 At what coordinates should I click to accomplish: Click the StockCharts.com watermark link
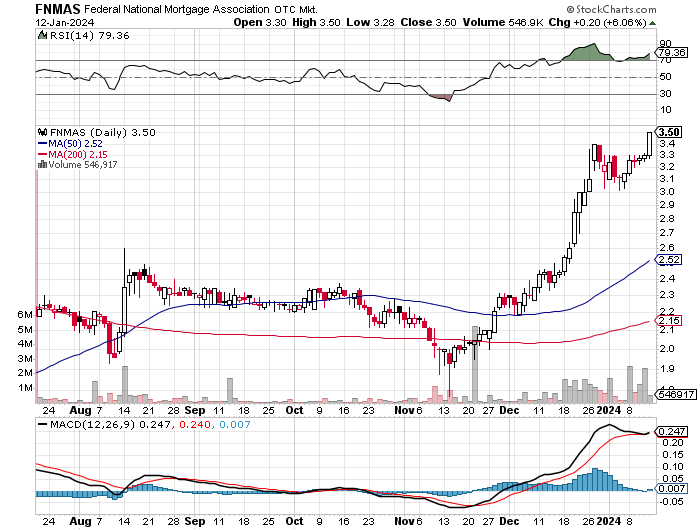[x=612, y=9]
